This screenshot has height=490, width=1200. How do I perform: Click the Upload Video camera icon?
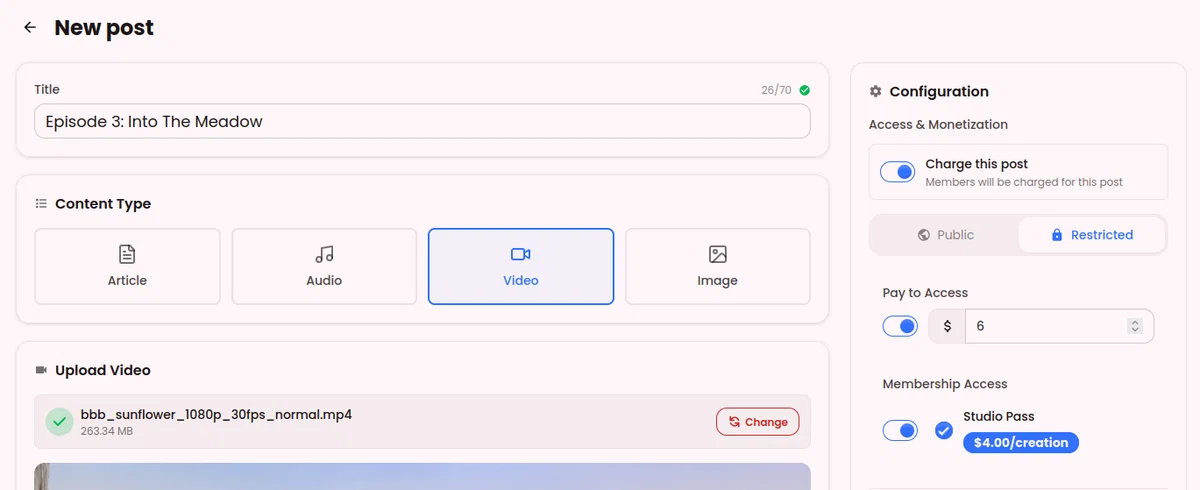(x=41, y=370)
